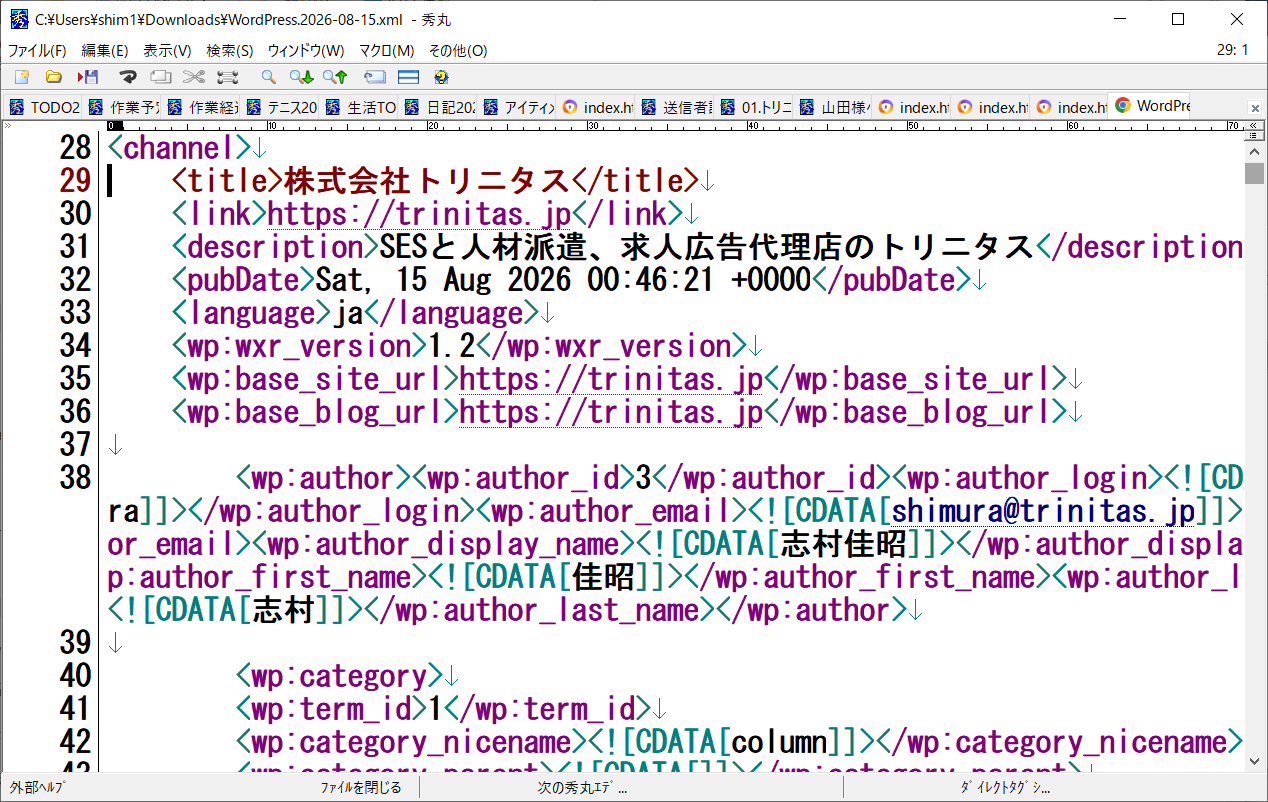The height and width of the screenshot is (802, 1268).
Task: Open the 編集(E) menu
Action: click(x=104, y=50)
